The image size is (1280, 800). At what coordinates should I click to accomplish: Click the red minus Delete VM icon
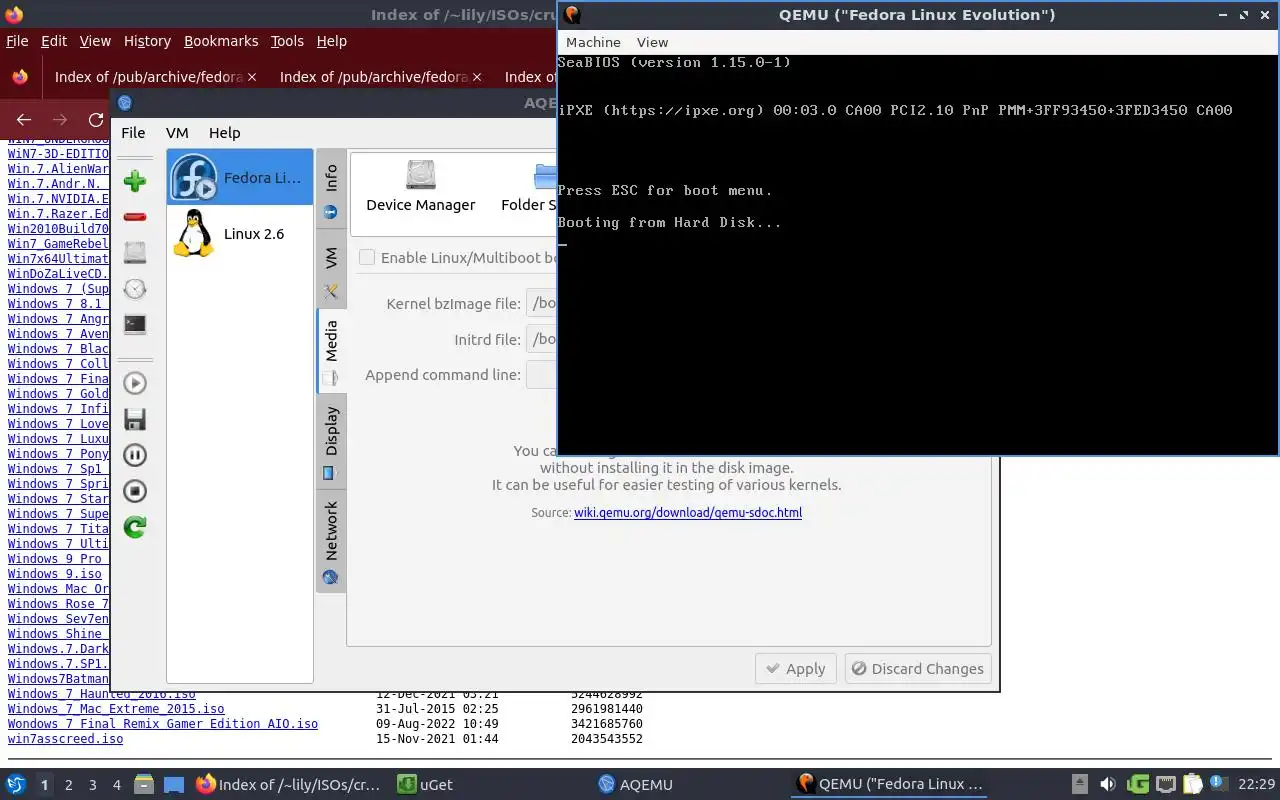[135, 217]
